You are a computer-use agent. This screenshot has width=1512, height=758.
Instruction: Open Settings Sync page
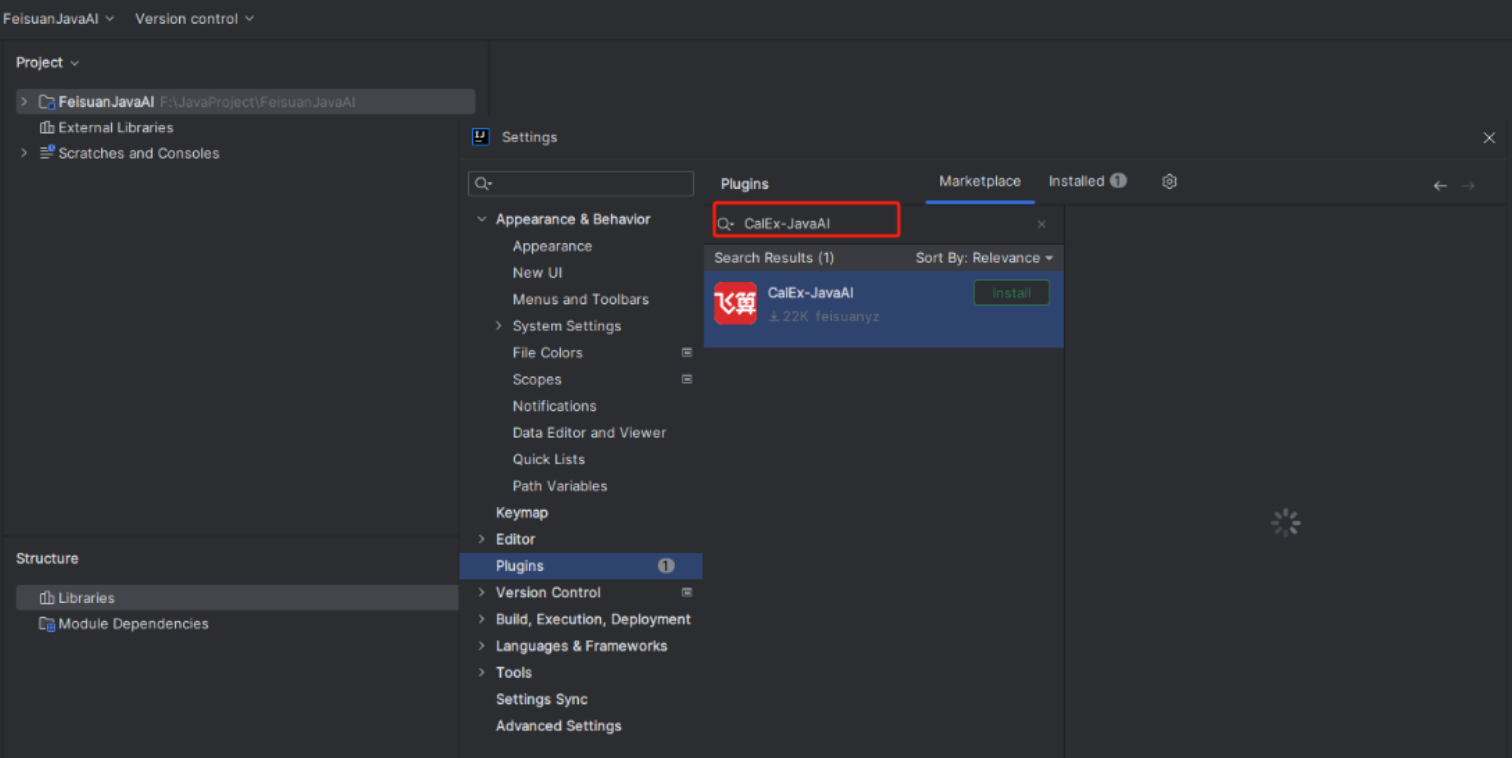coord(541,699)
